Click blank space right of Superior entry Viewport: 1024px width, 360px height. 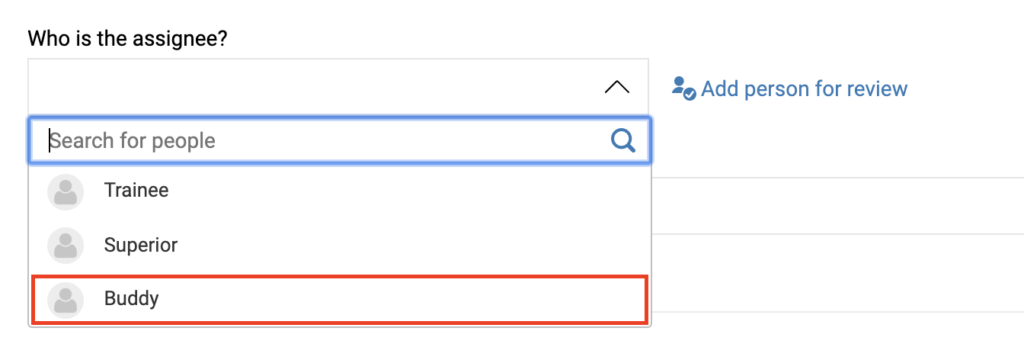411,245
